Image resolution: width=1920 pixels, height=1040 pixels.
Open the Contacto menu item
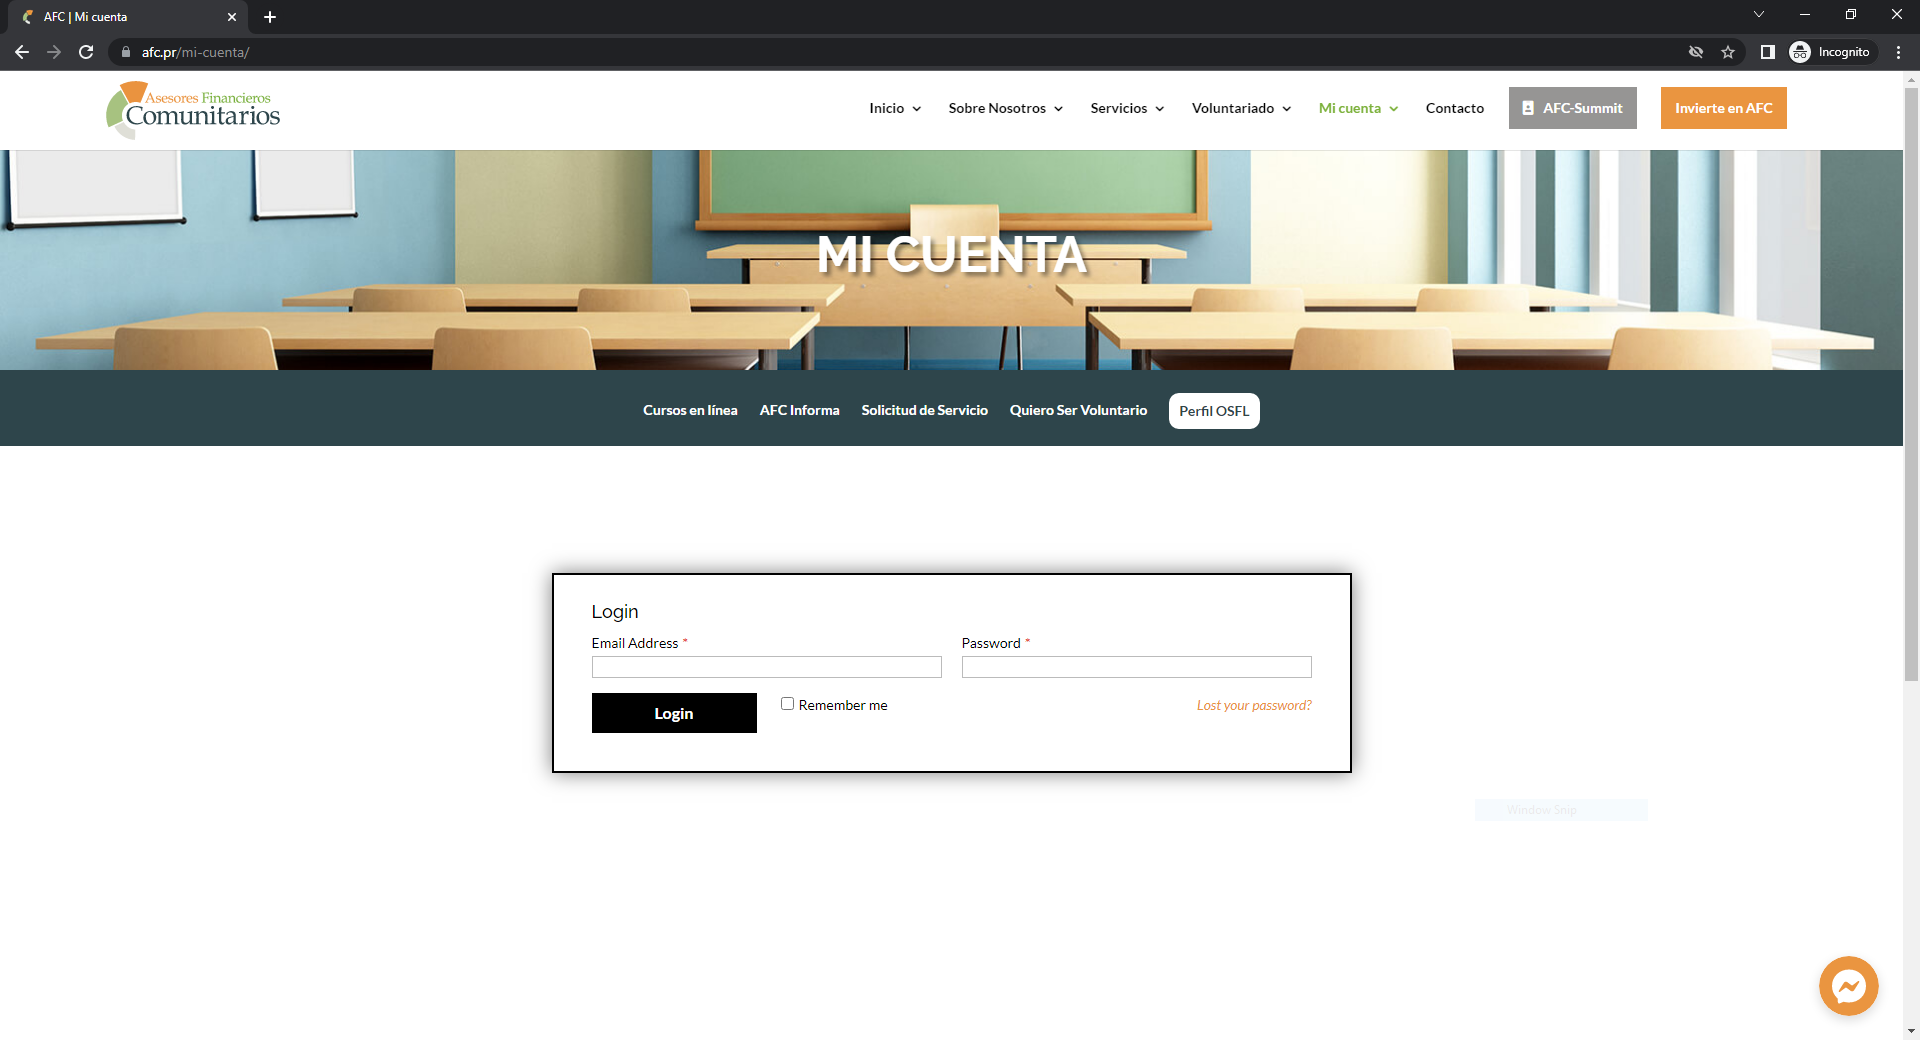1454,108
